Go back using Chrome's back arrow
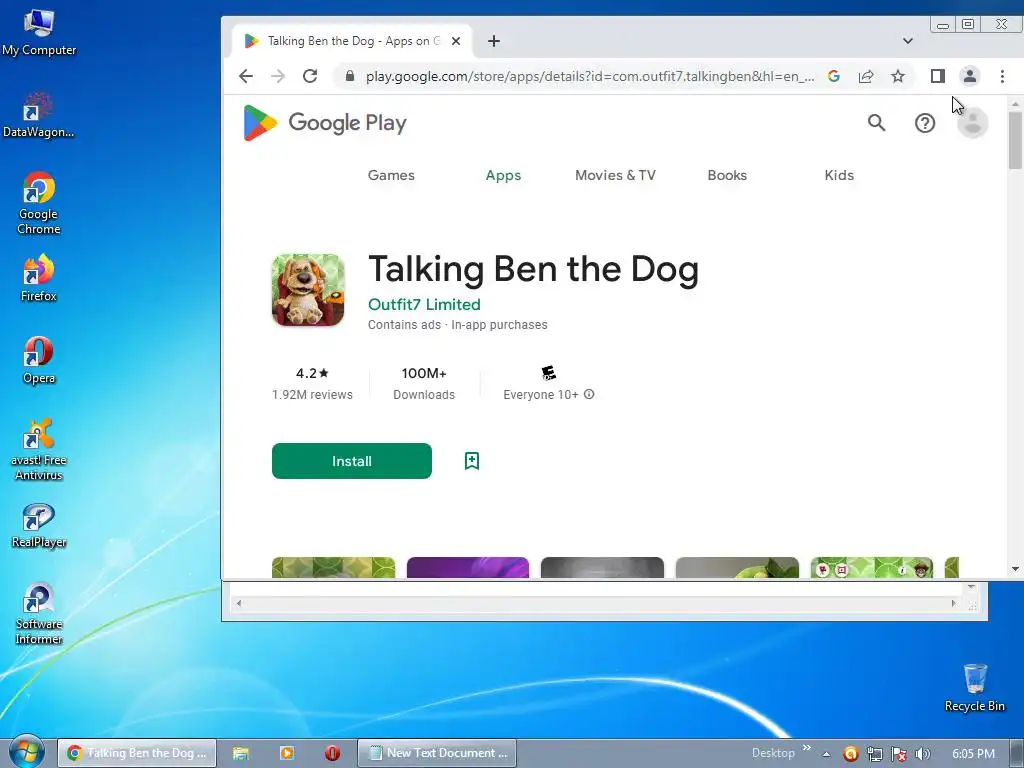Viewport: 1024px width, 768px height. (246, 76)
